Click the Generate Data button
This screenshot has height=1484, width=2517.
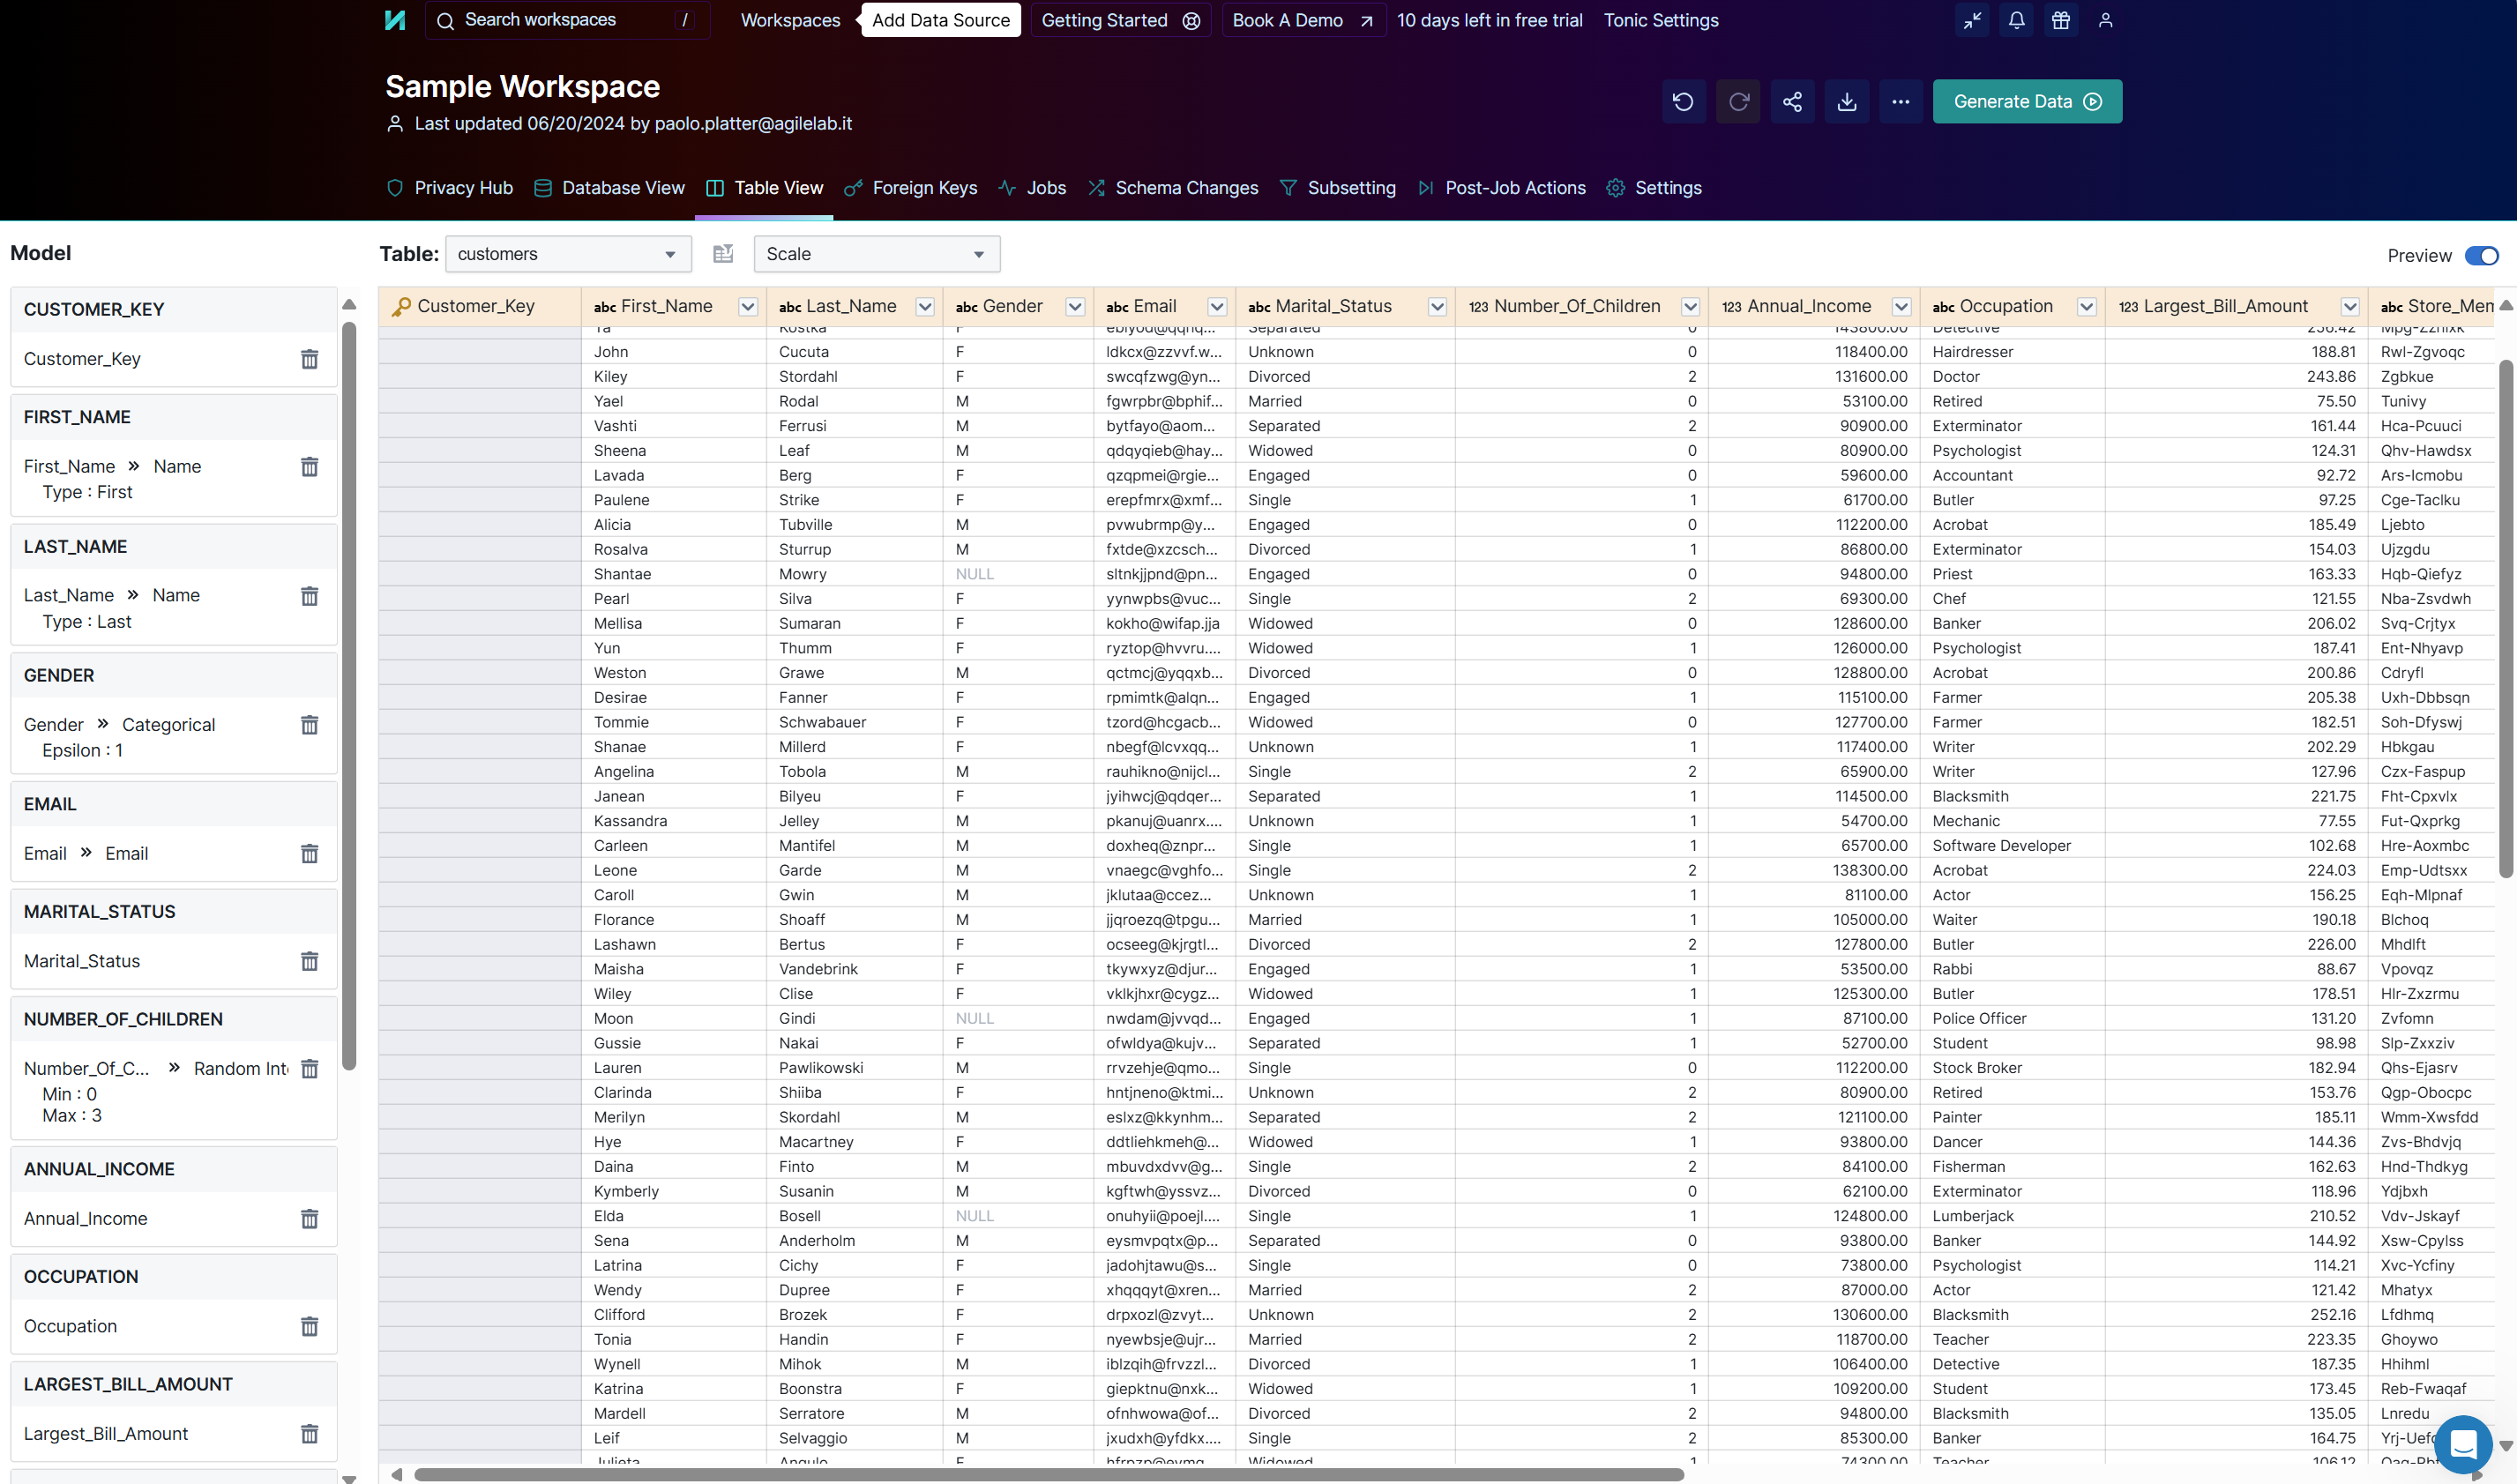tap(2027, 102)
